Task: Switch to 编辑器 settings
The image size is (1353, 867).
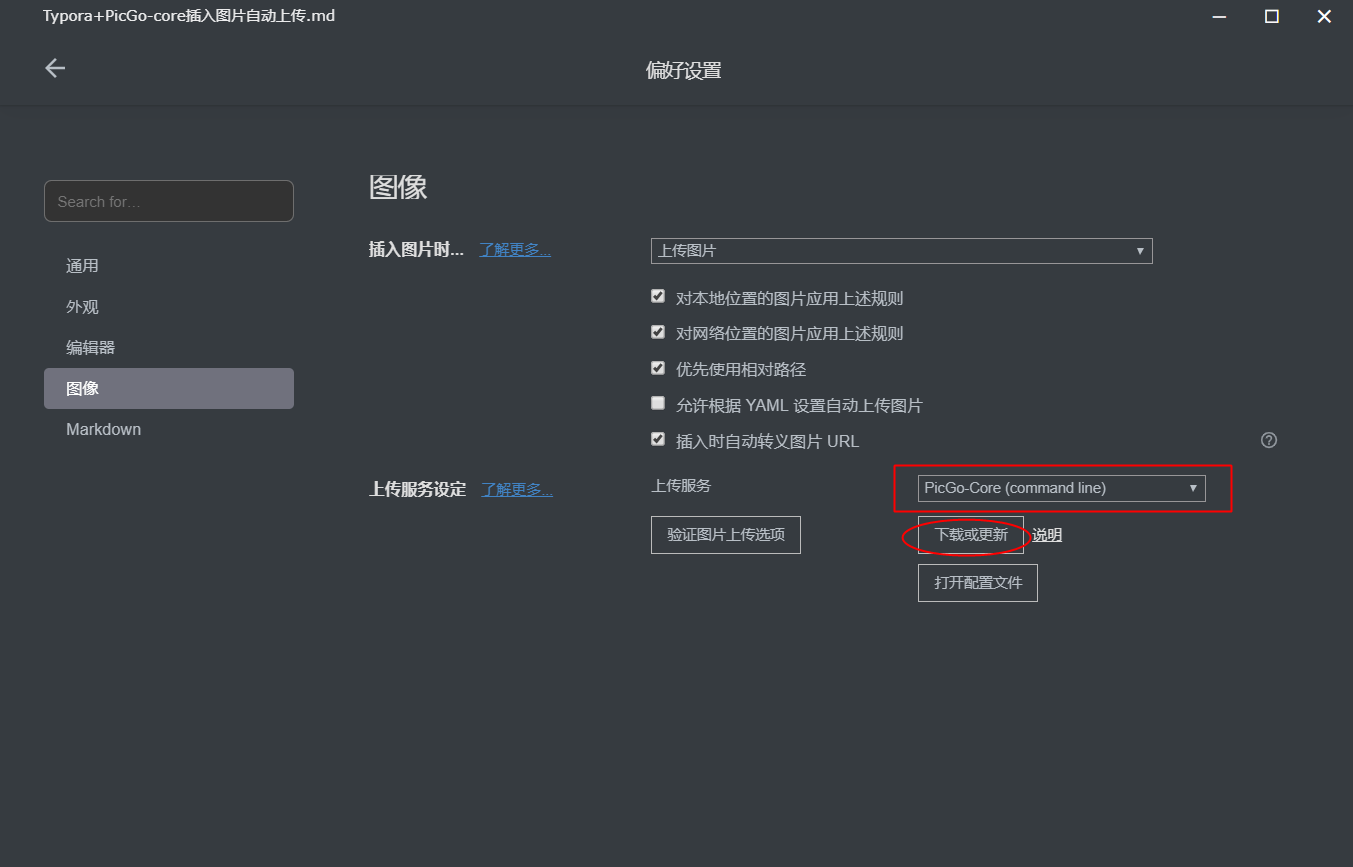Action: point(169,348)
